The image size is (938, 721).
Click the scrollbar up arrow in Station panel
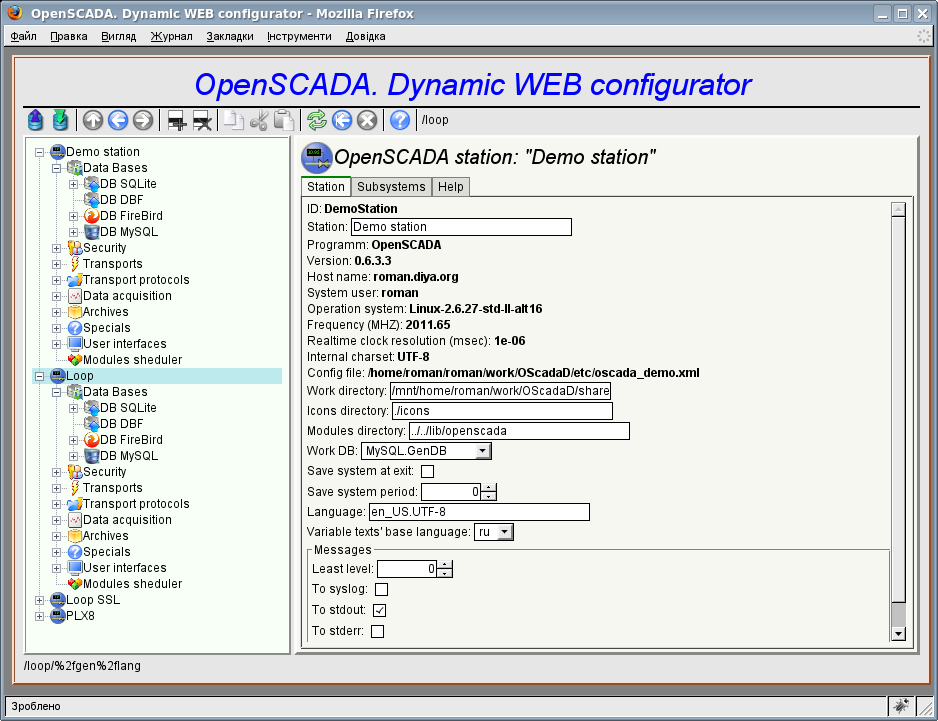pos(898,209)
